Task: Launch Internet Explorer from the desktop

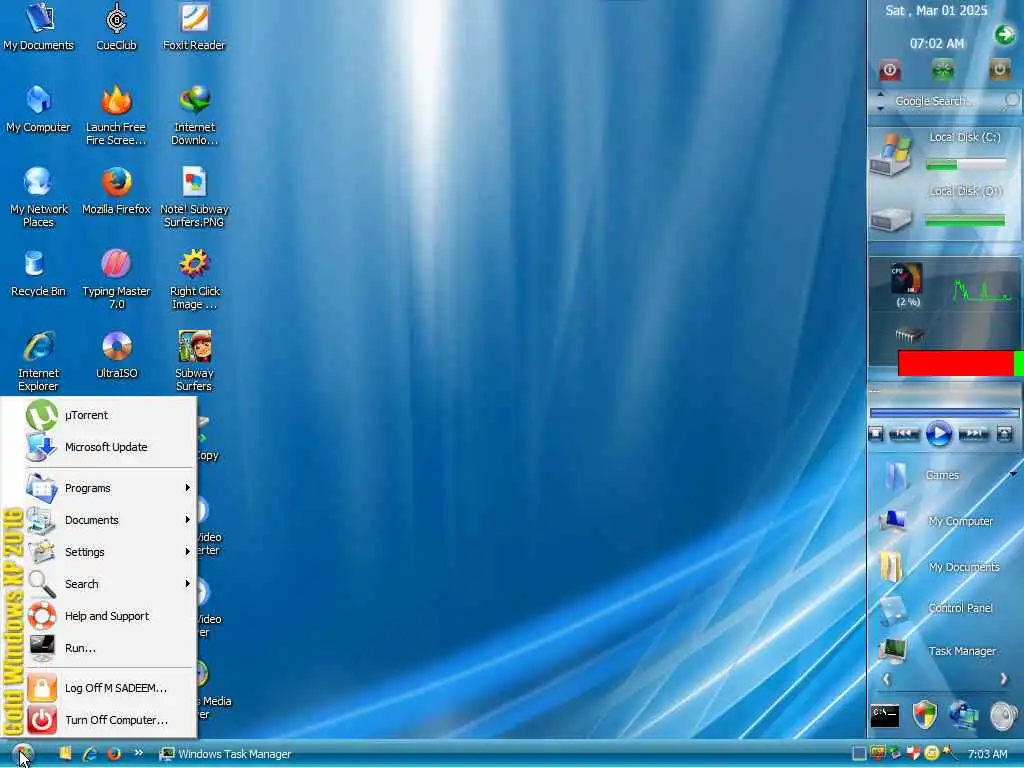Action: [39, 362]
